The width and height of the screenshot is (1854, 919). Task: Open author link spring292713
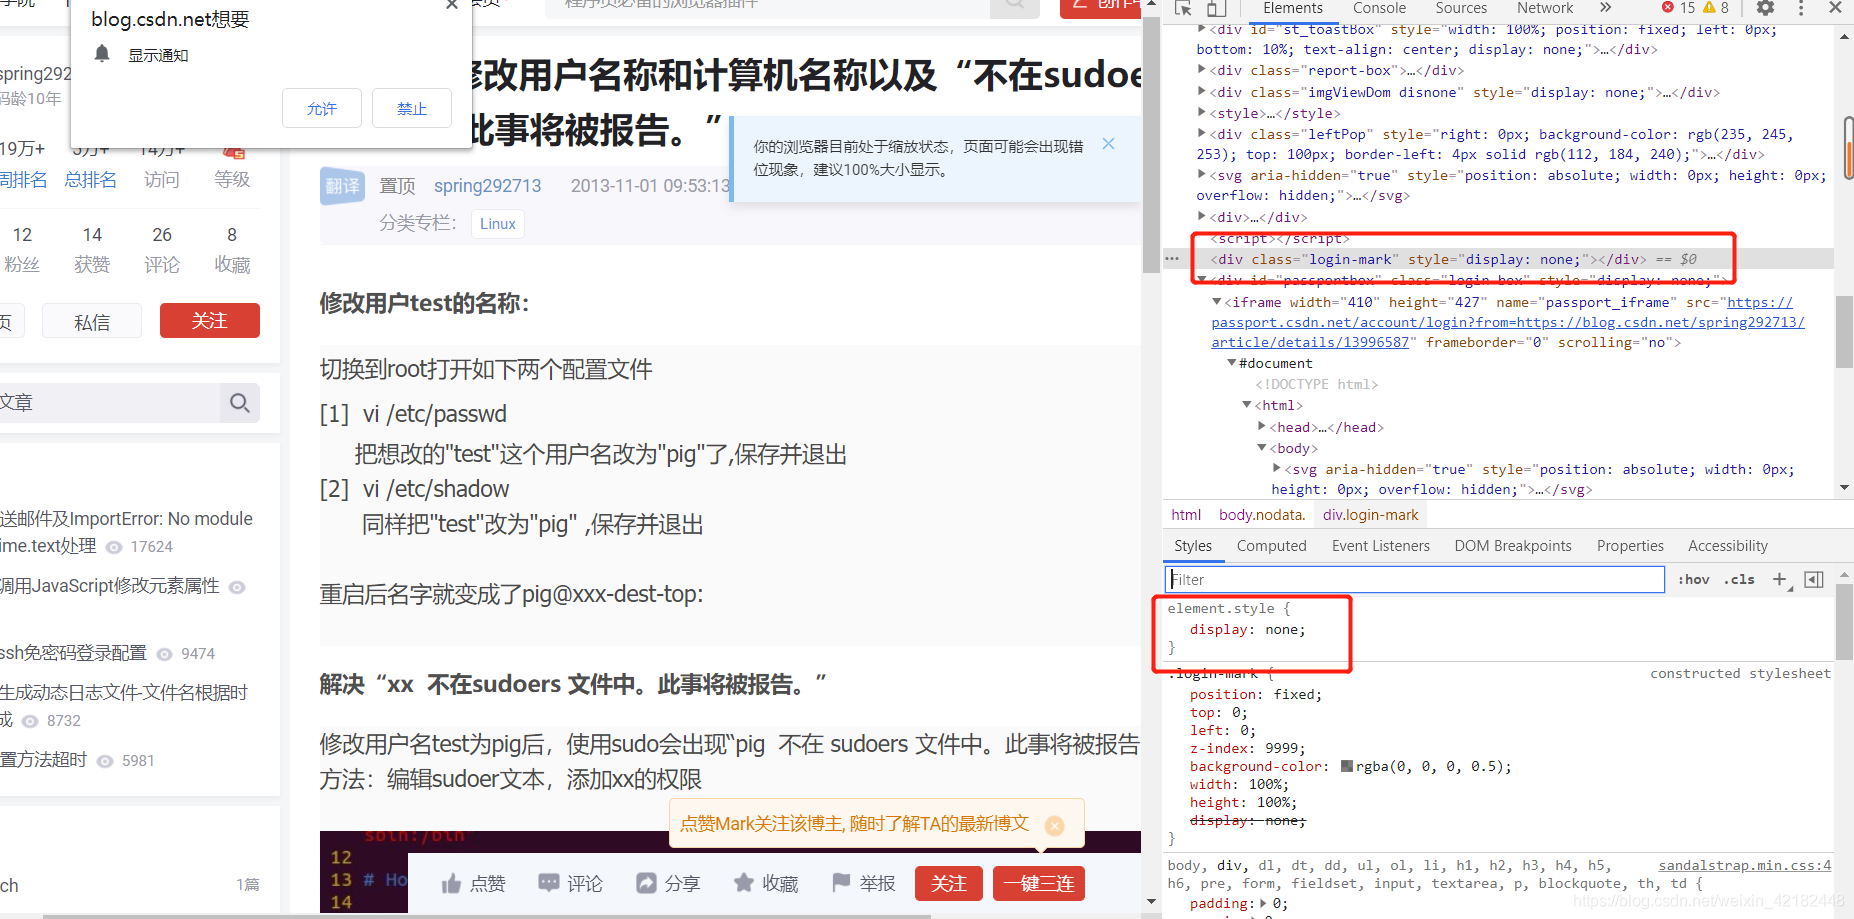click(487, 186)
